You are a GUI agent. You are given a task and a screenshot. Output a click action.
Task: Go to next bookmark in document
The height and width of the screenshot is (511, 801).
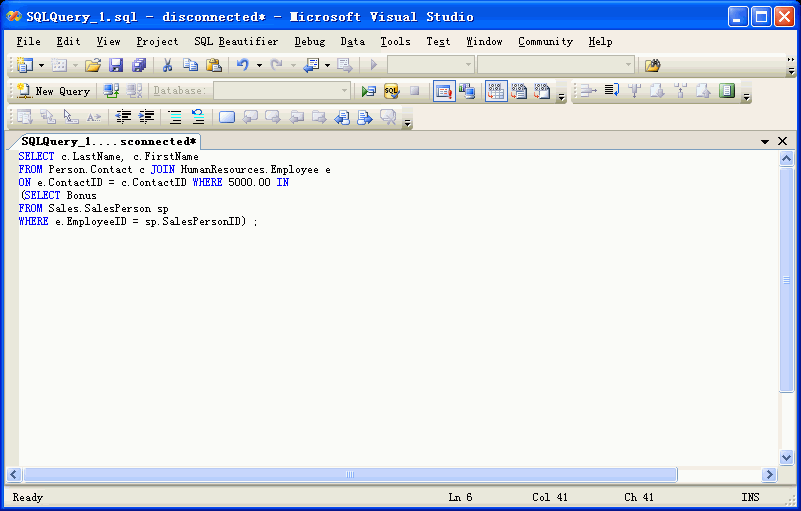coord(365,118)
